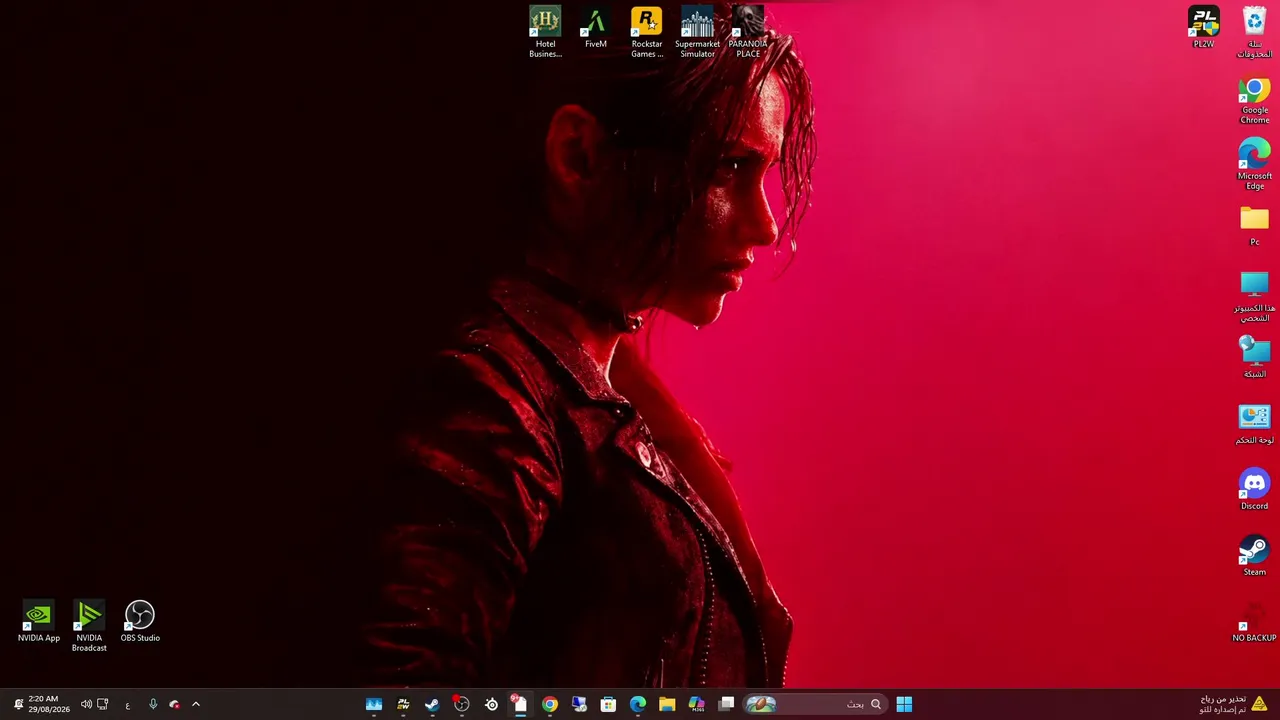
Task: Open OBS Studio desktop shortcut
Action: 140,622
